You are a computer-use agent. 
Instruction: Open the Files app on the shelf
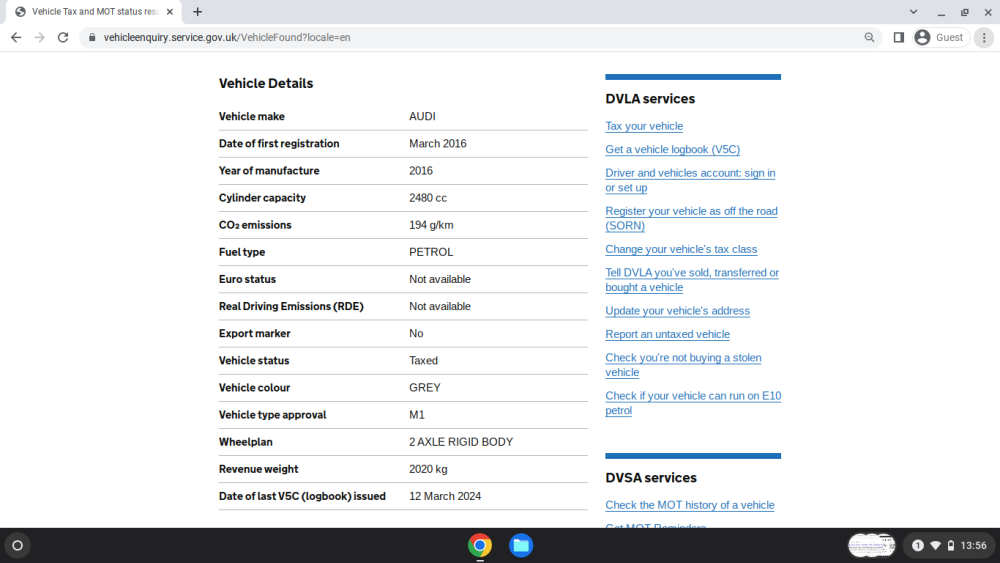point(521,546)
